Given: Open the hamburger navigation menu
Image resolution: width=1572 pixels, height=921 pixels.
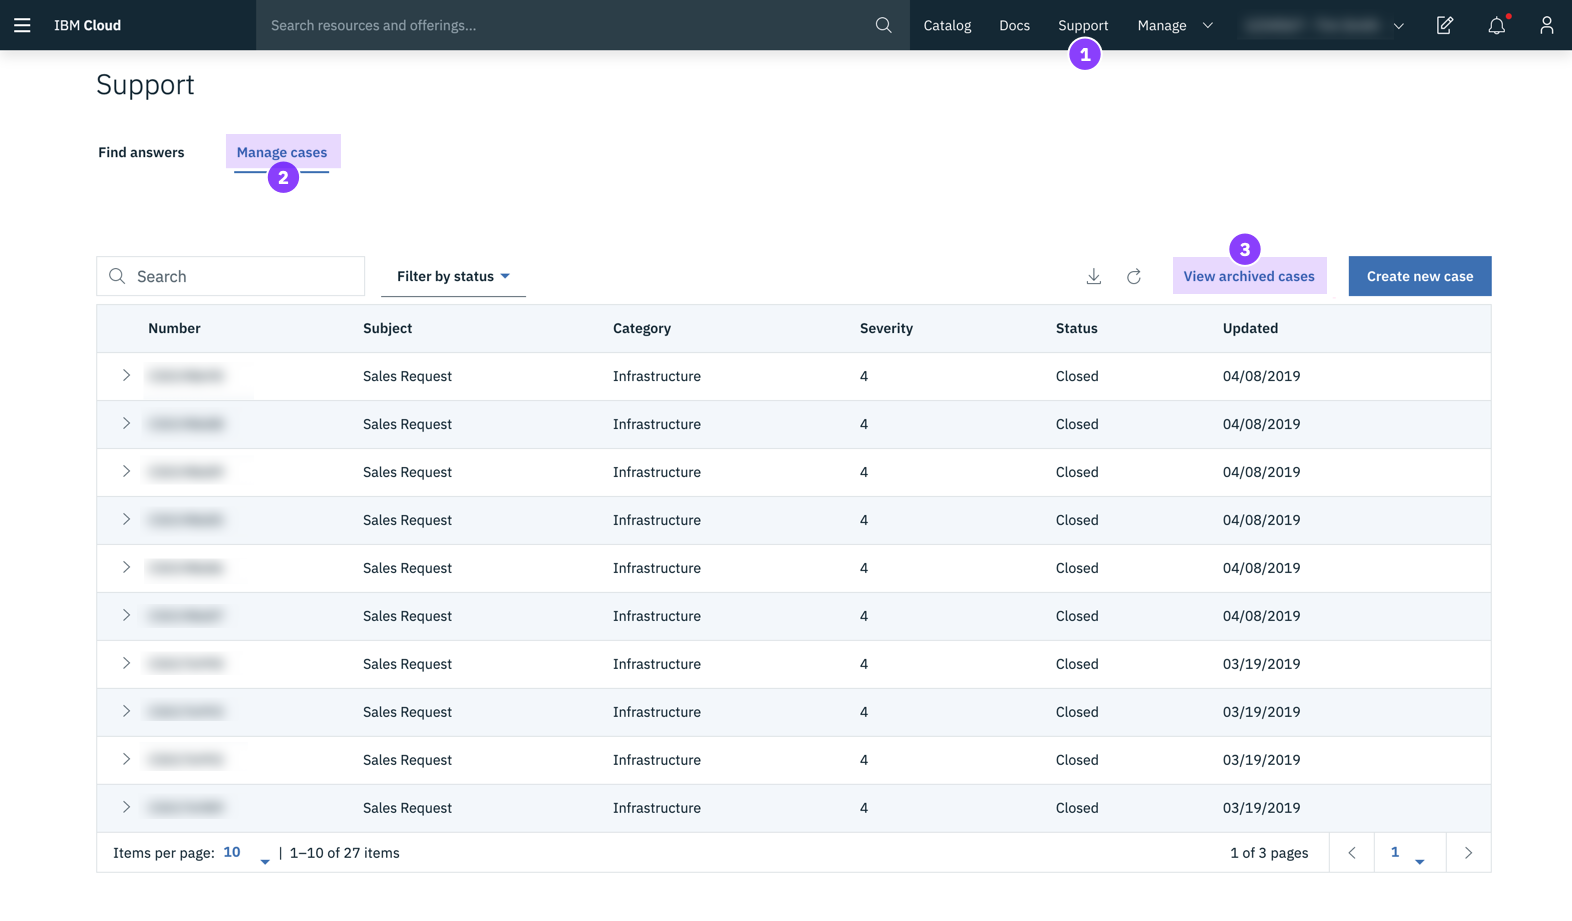Looking at the screenshot, I should [22, 25].
